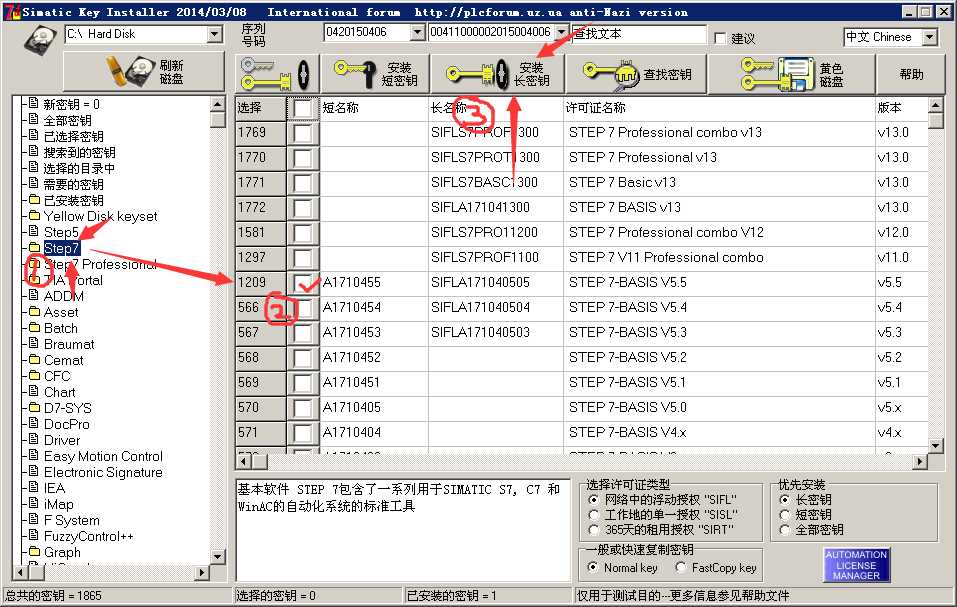Select Braumat in the tree
The width and height of the screenshot is (957, 607).
click(69, 344)
